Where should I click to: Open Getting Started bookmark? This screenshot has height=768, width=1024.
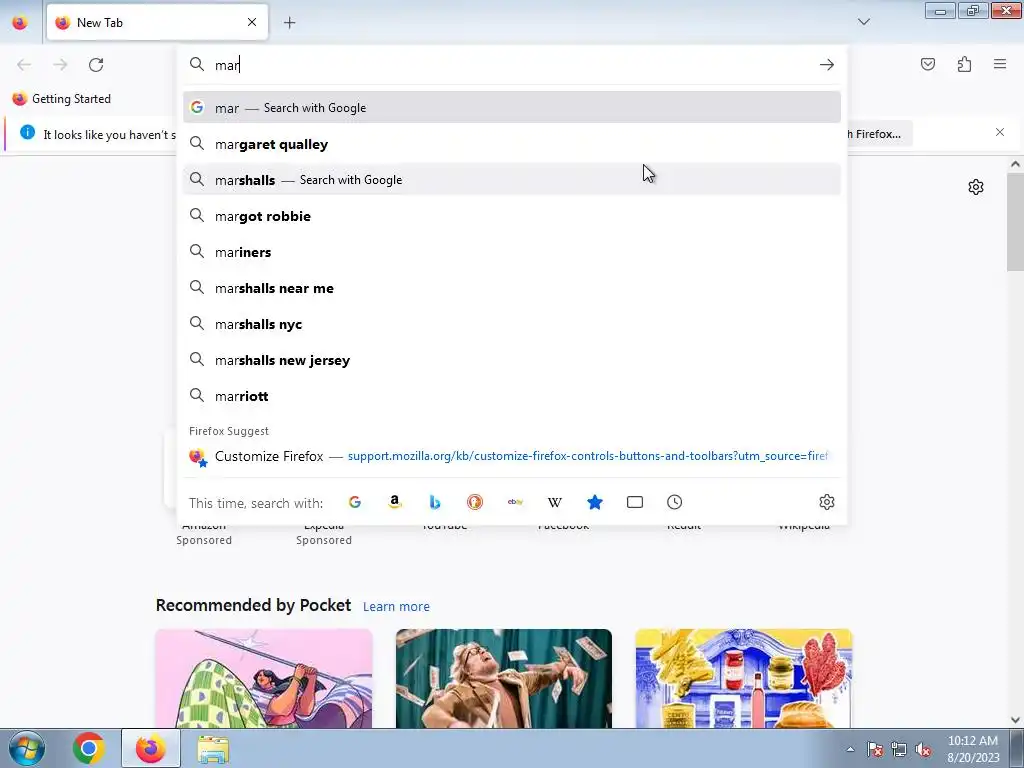(x=61, y=99)
